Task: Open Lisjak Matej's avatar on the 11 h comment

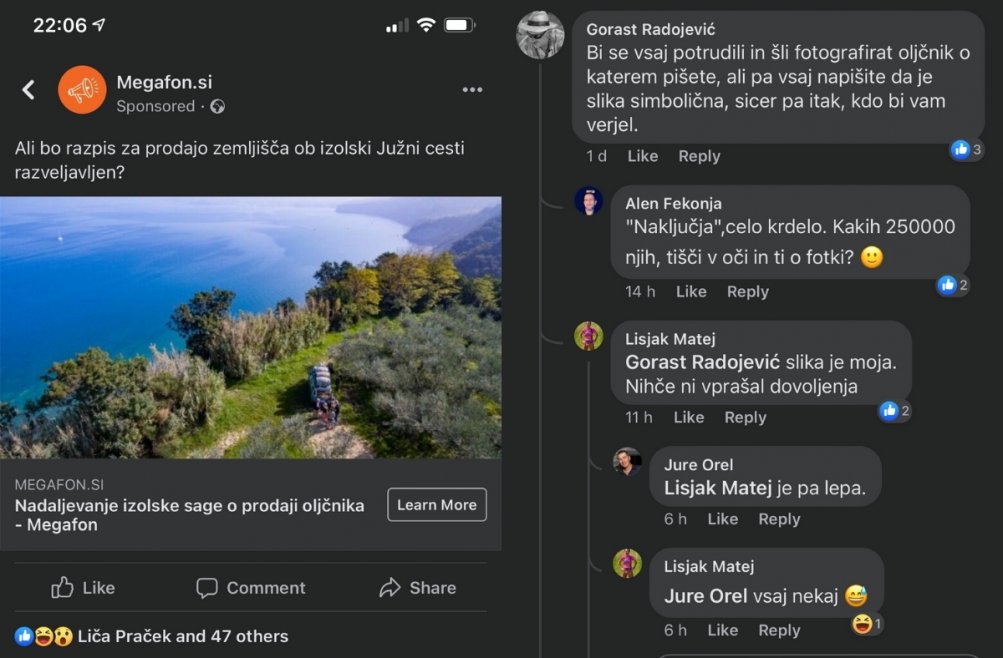Action: 588,336
